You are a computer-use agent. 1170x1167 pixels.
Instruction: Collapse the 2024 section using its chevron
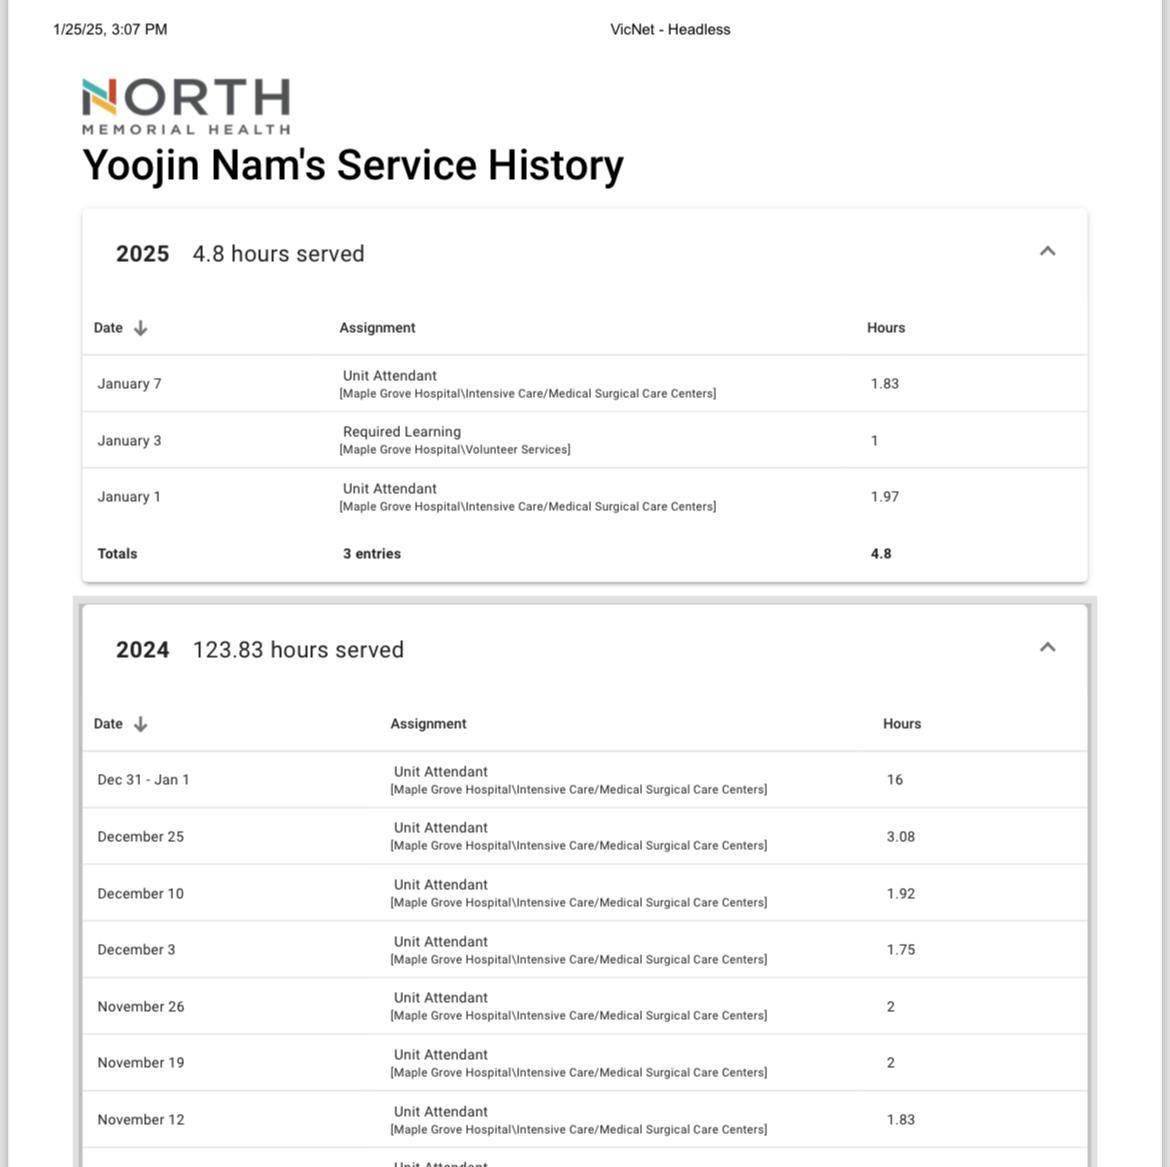tap(1047, 647)
